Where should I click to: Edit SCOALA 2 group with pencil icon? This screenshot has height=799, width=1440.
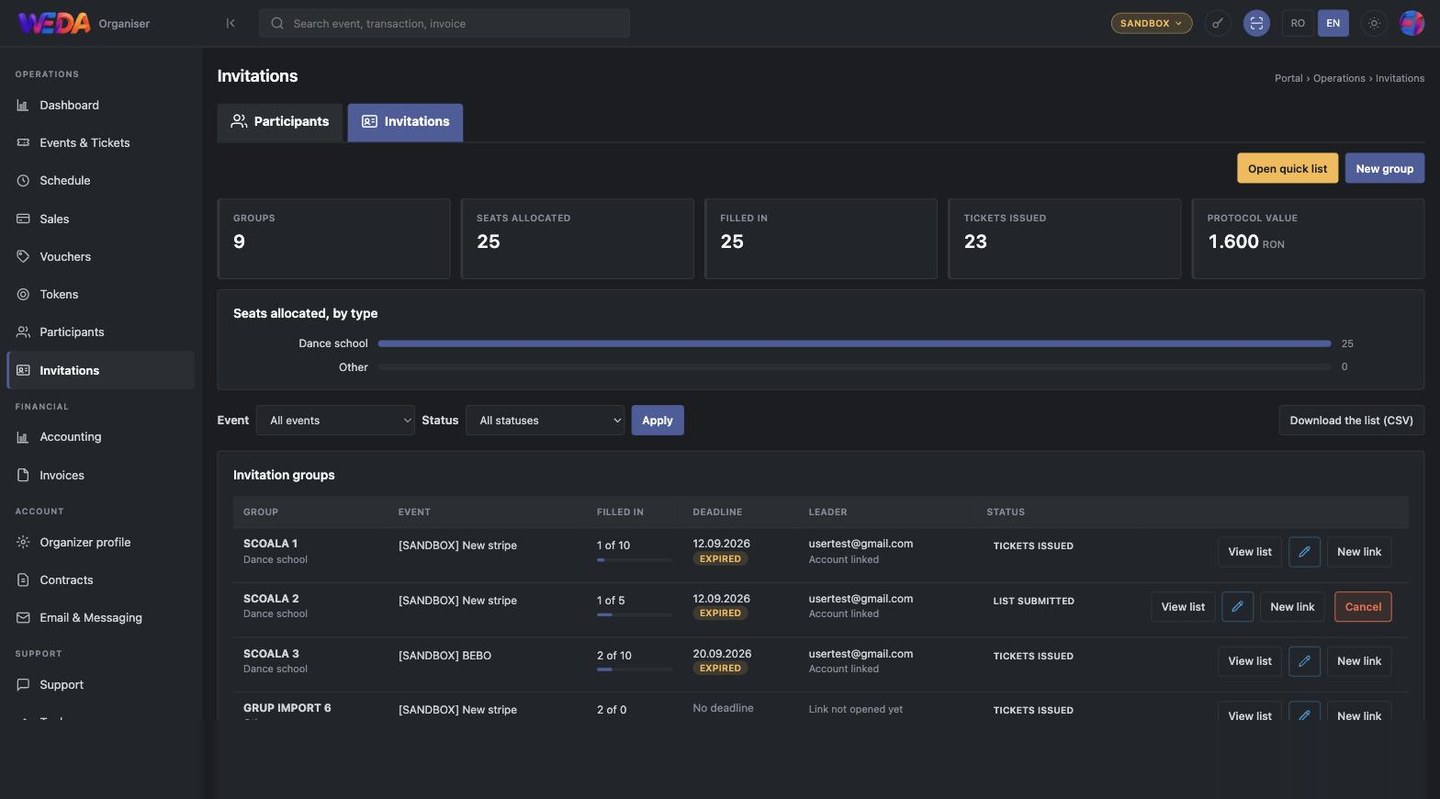[x=1237, y=607]
